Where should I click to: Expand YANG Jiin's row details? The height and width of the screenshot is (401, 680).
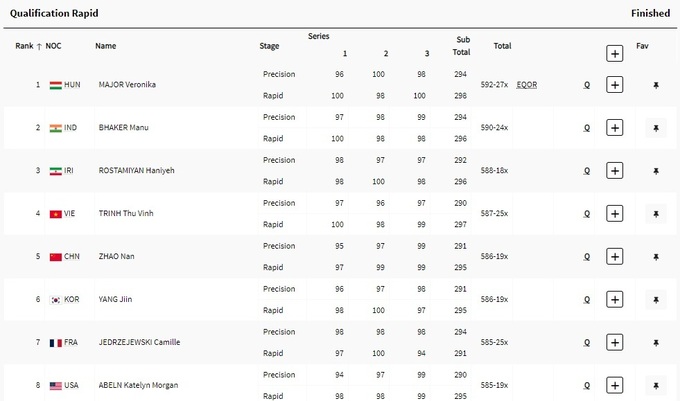pyautogui.click(x=614, y=300)
